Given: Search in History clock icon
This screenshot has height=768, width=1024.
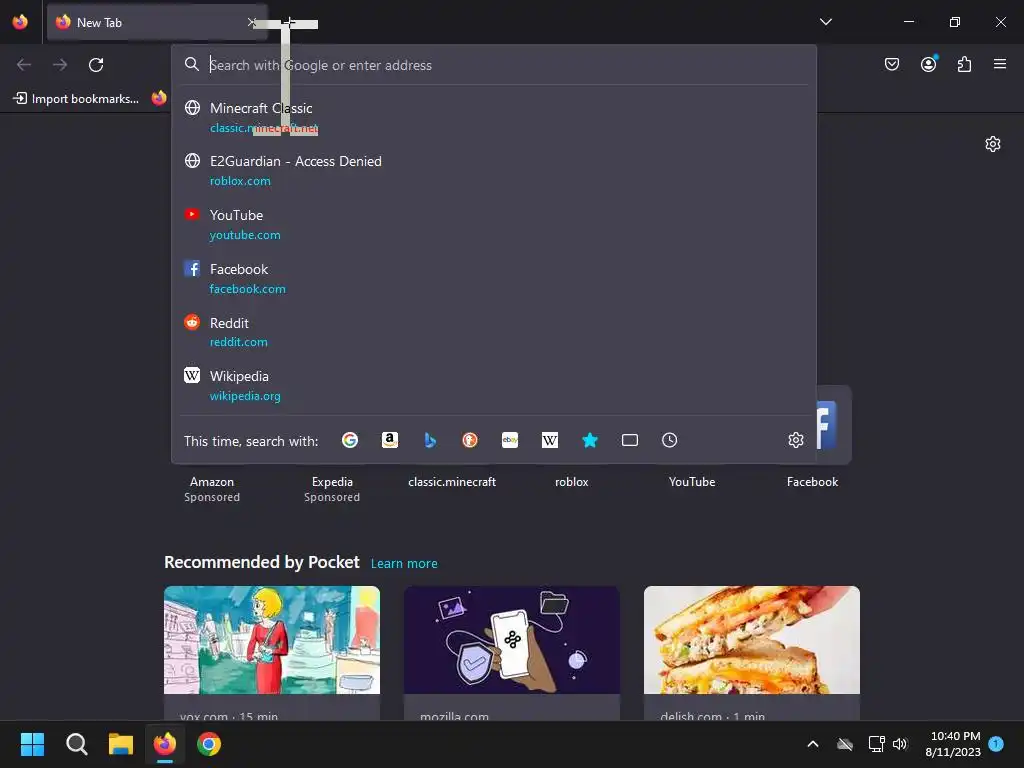Looking at the screenshot, I should click(x=669, y=440).
